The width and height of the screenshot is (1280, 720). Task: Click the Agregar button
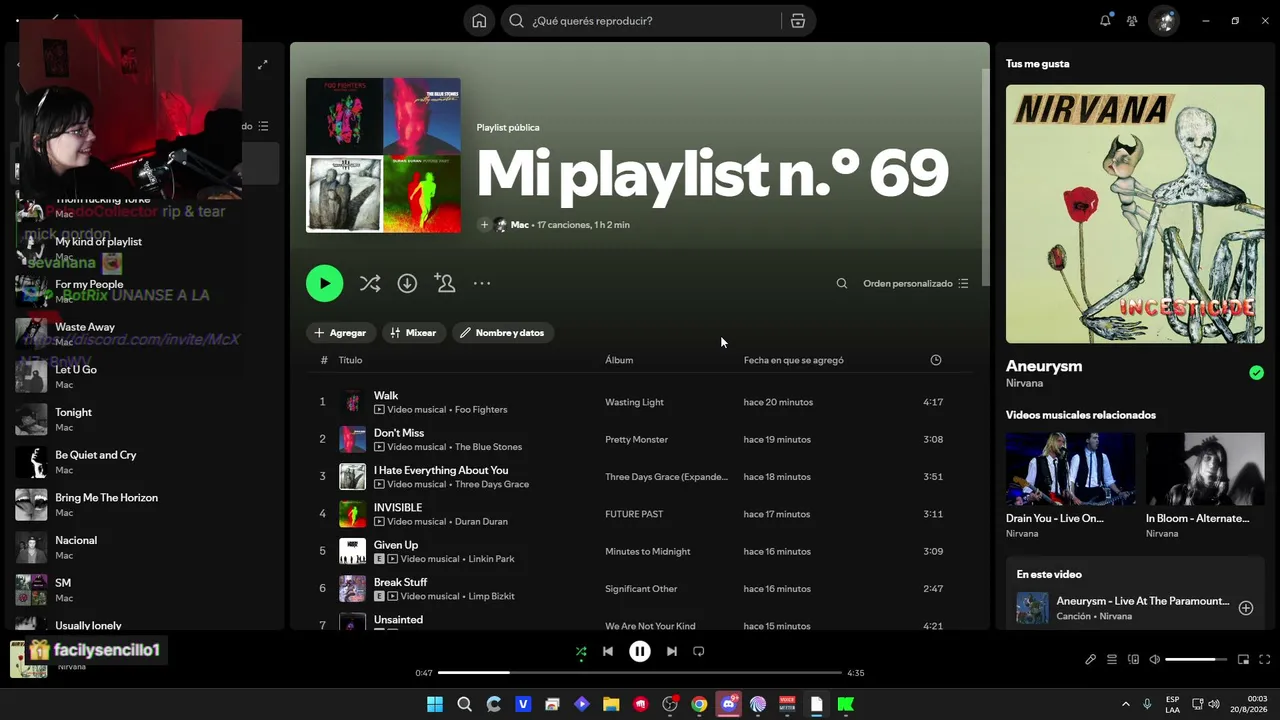340,333
